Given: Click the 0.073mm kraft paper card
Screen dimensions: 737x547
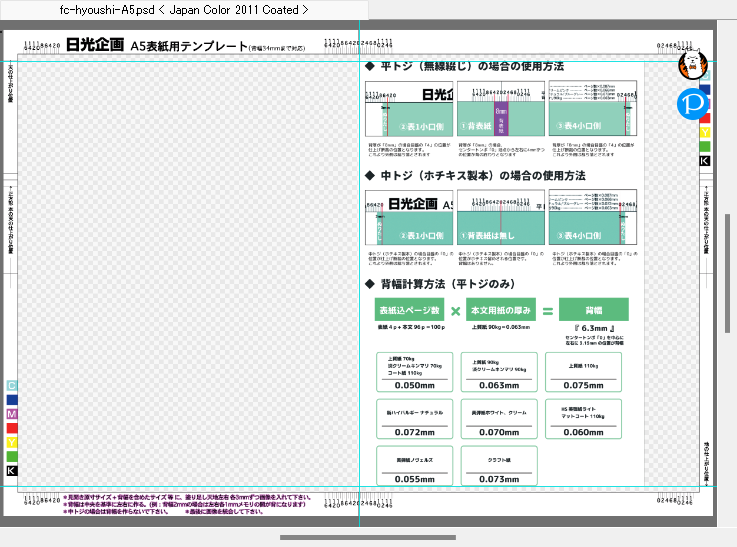Looking at the screenshot, I should [x=499, y=466].
